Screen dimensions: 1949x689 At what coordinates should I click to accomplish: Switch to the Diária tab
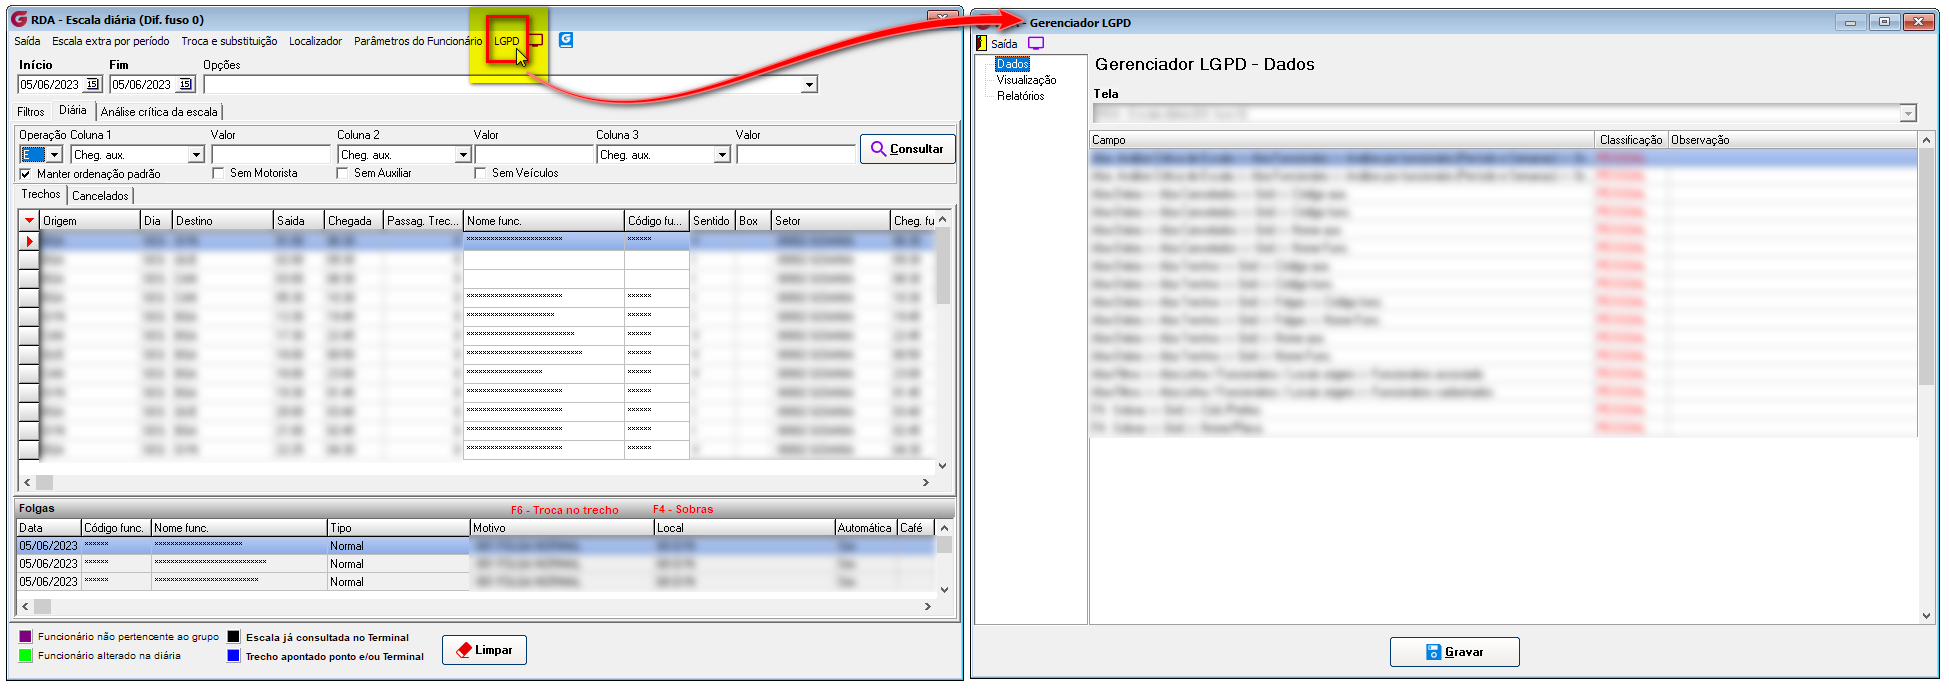click(x=73, y=110)
